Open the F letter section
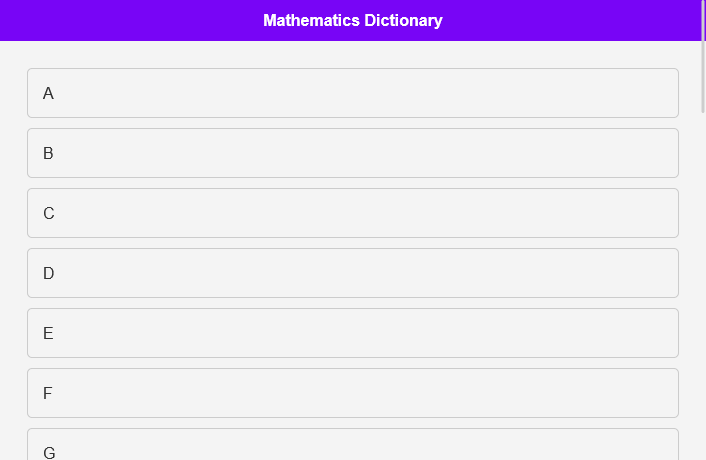Screen dimensions: 706x460 click(352, 393)
